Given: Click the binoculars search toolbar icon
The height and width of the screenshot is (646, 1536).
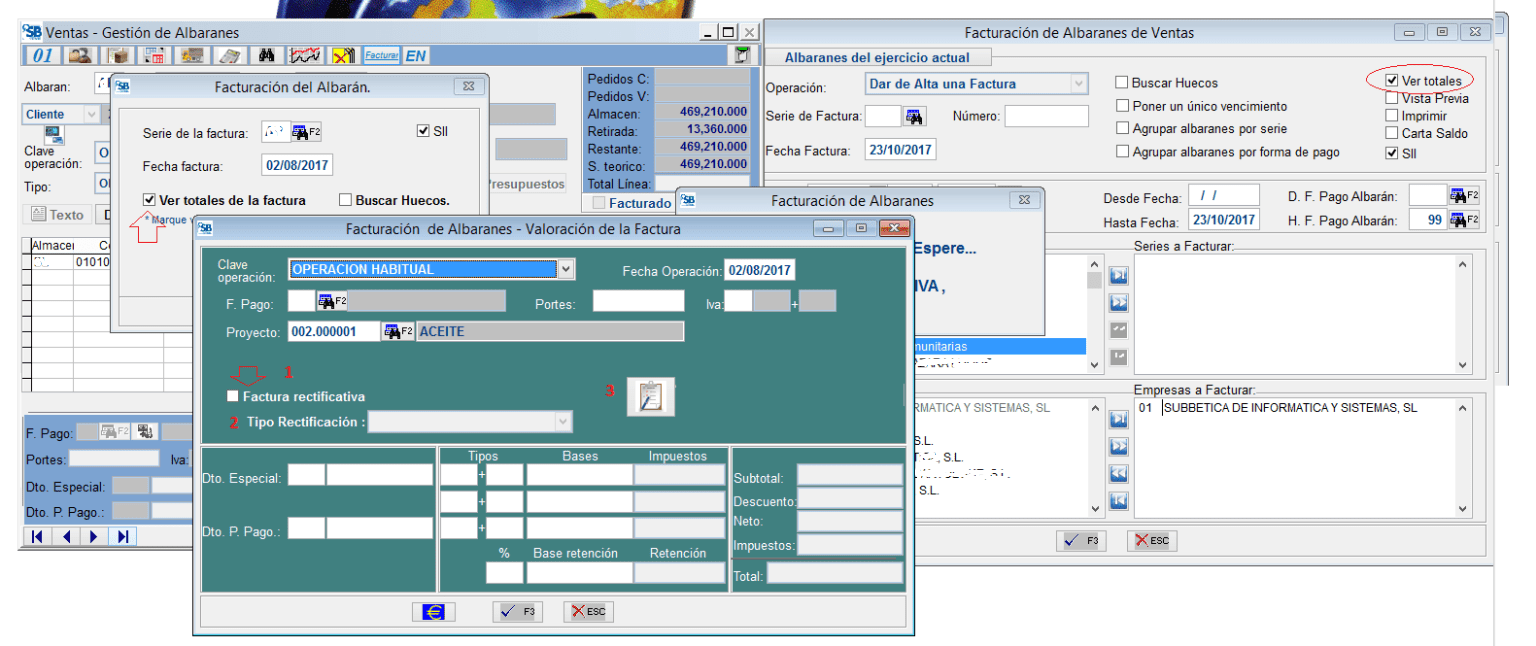Looking at the screenshot, I should (267, 56).
